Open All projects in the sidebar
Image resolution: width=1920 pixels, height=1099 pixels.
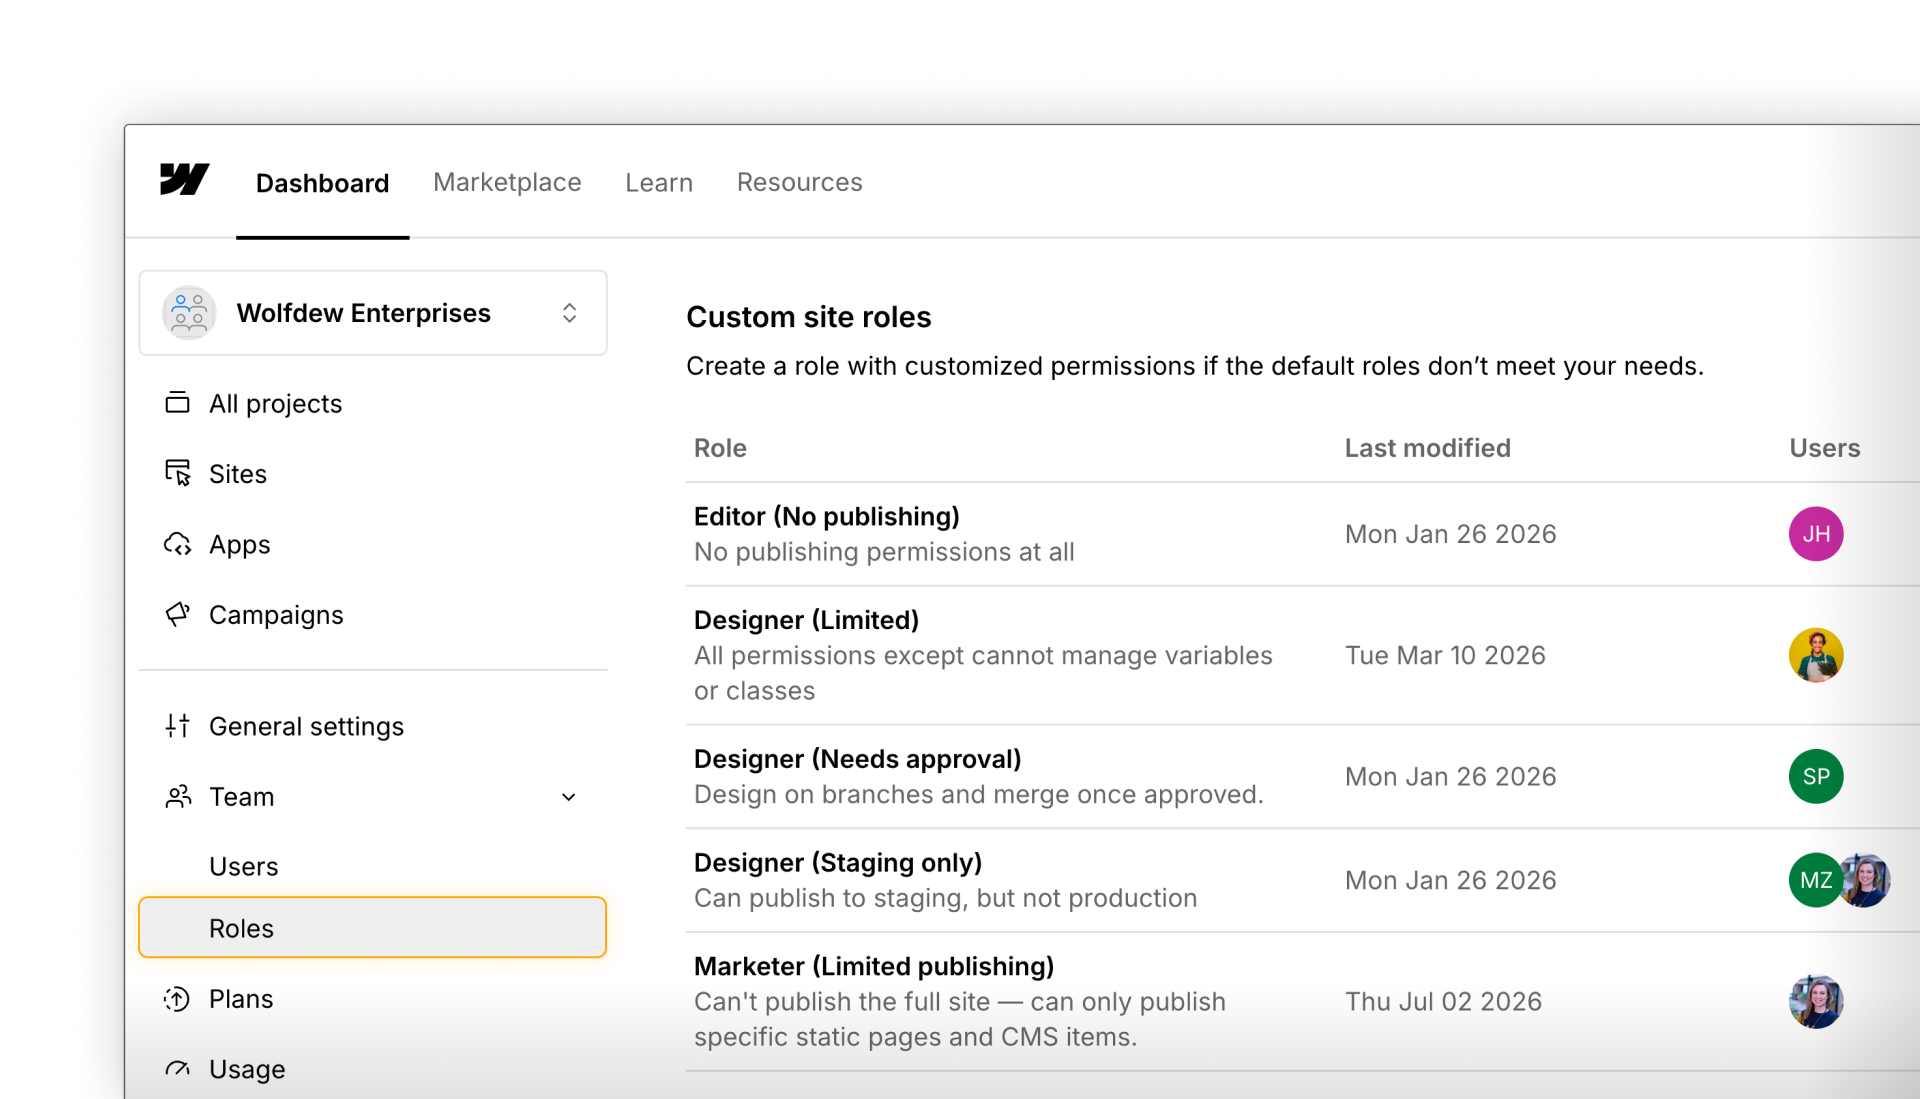pos(275,404)
